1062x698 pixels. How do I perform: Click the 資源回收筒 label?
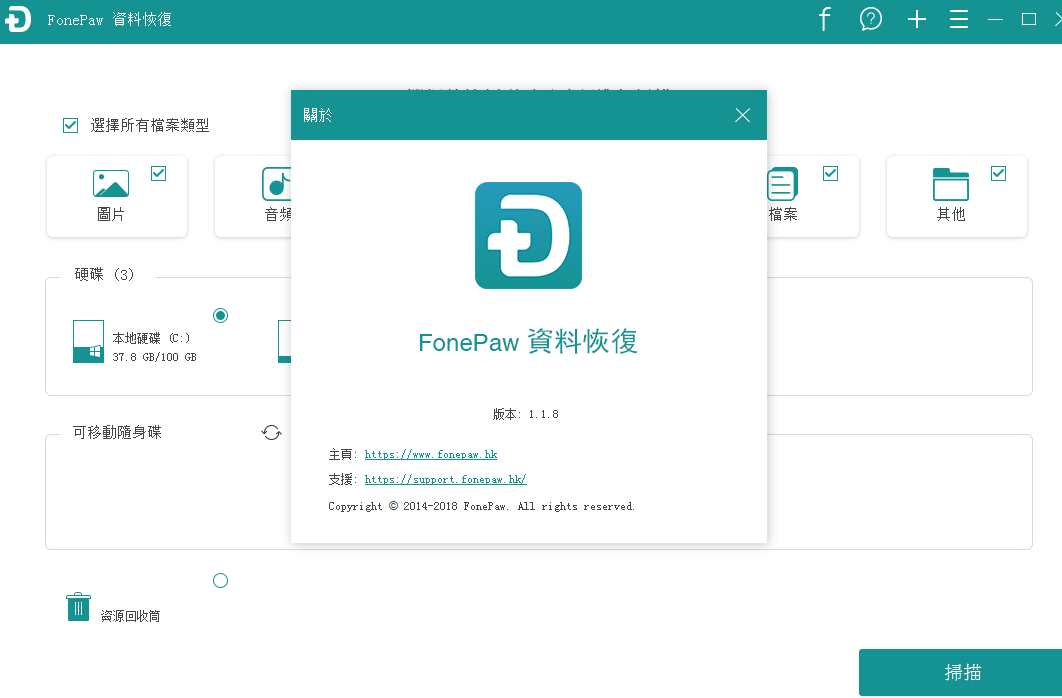coord(130,615)
